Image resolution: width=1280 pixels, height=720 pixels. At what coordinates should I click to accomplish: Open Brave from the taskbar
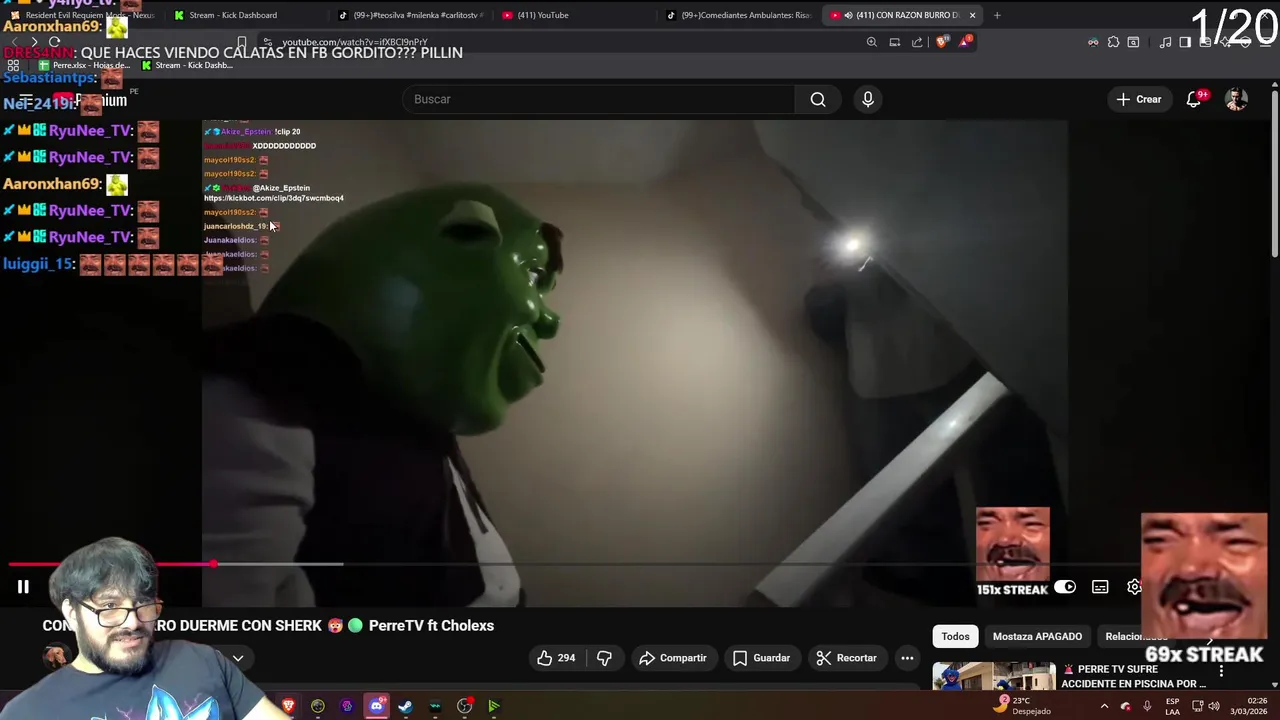coord(289,706)
